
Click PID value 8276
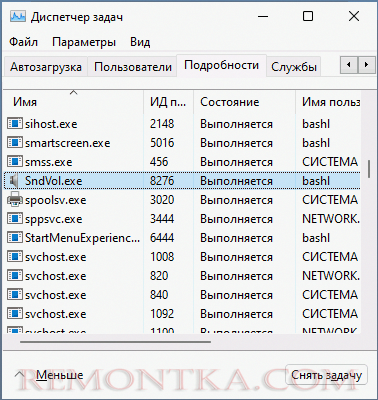coord(162,181)
